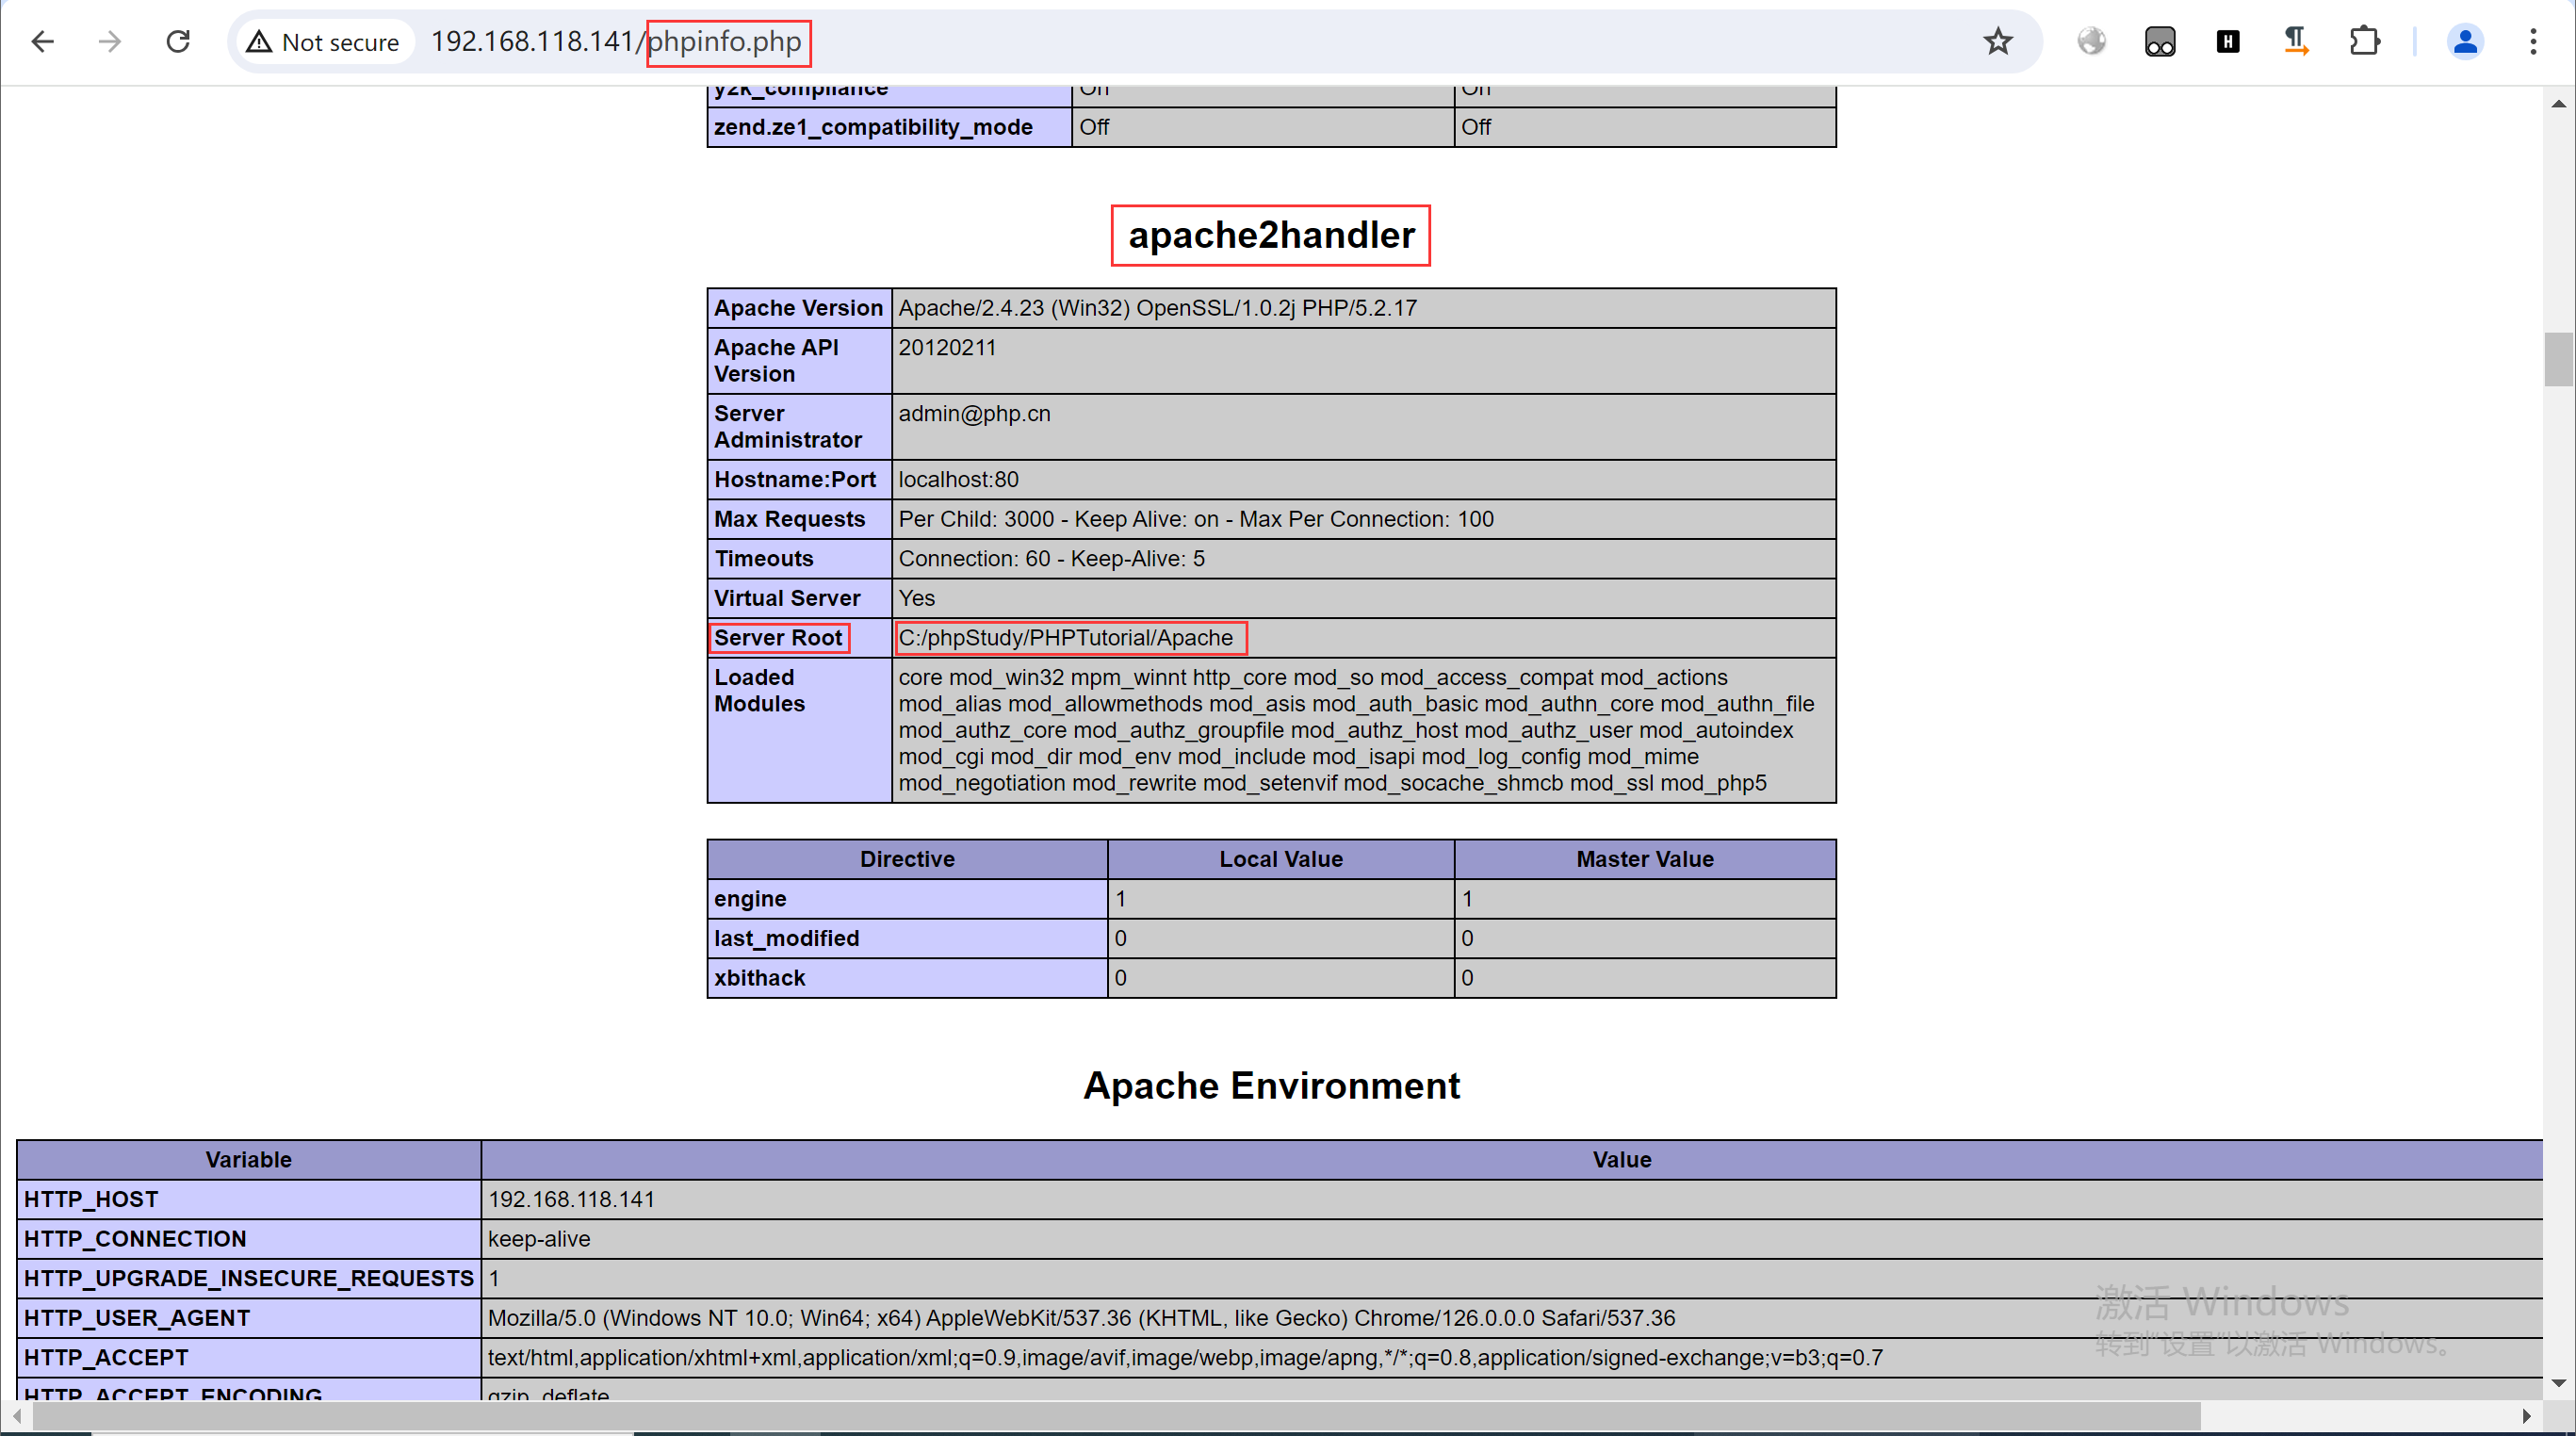Click the Max Requests value cell

(x=1363, y=519)
